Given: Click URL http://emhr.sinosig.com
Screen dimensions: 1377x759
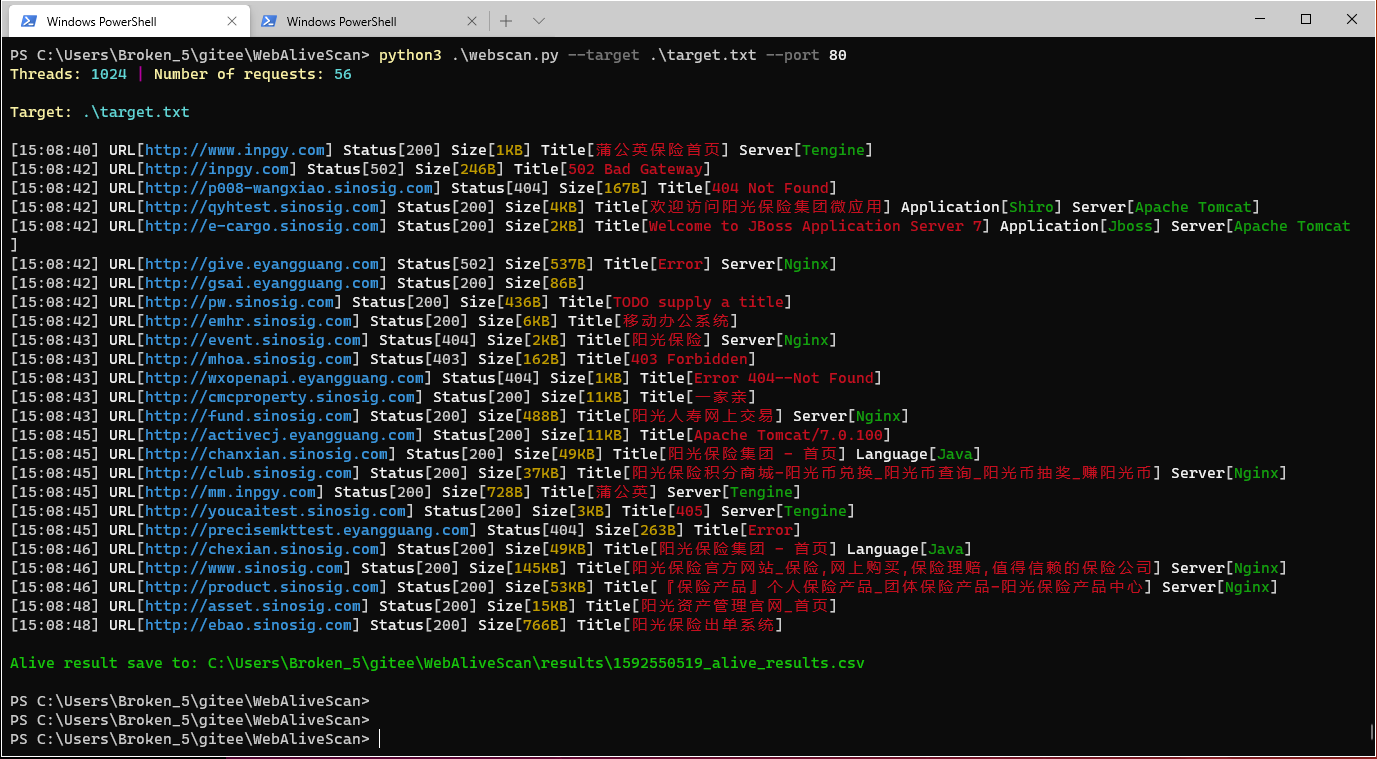Looking at the screenshot, I should (249, 321).
